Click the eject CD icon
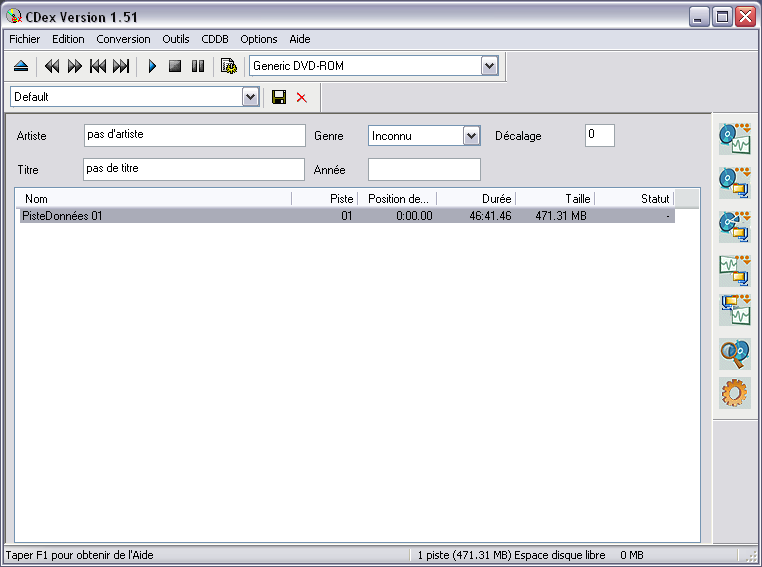Image resolution: width=762 pixels, height=567 pixels. (x=21, y=66)
